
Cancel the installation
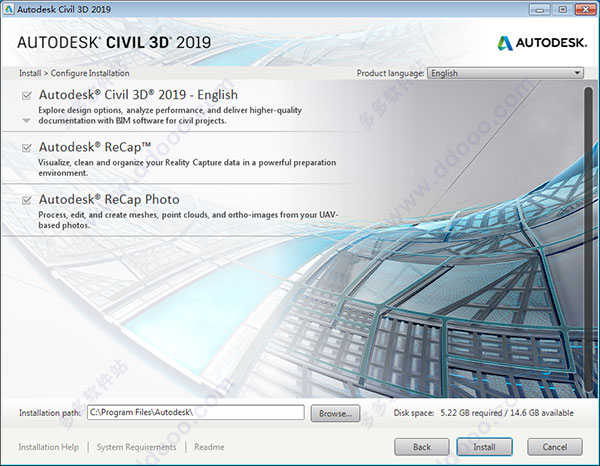coord(554,447)
